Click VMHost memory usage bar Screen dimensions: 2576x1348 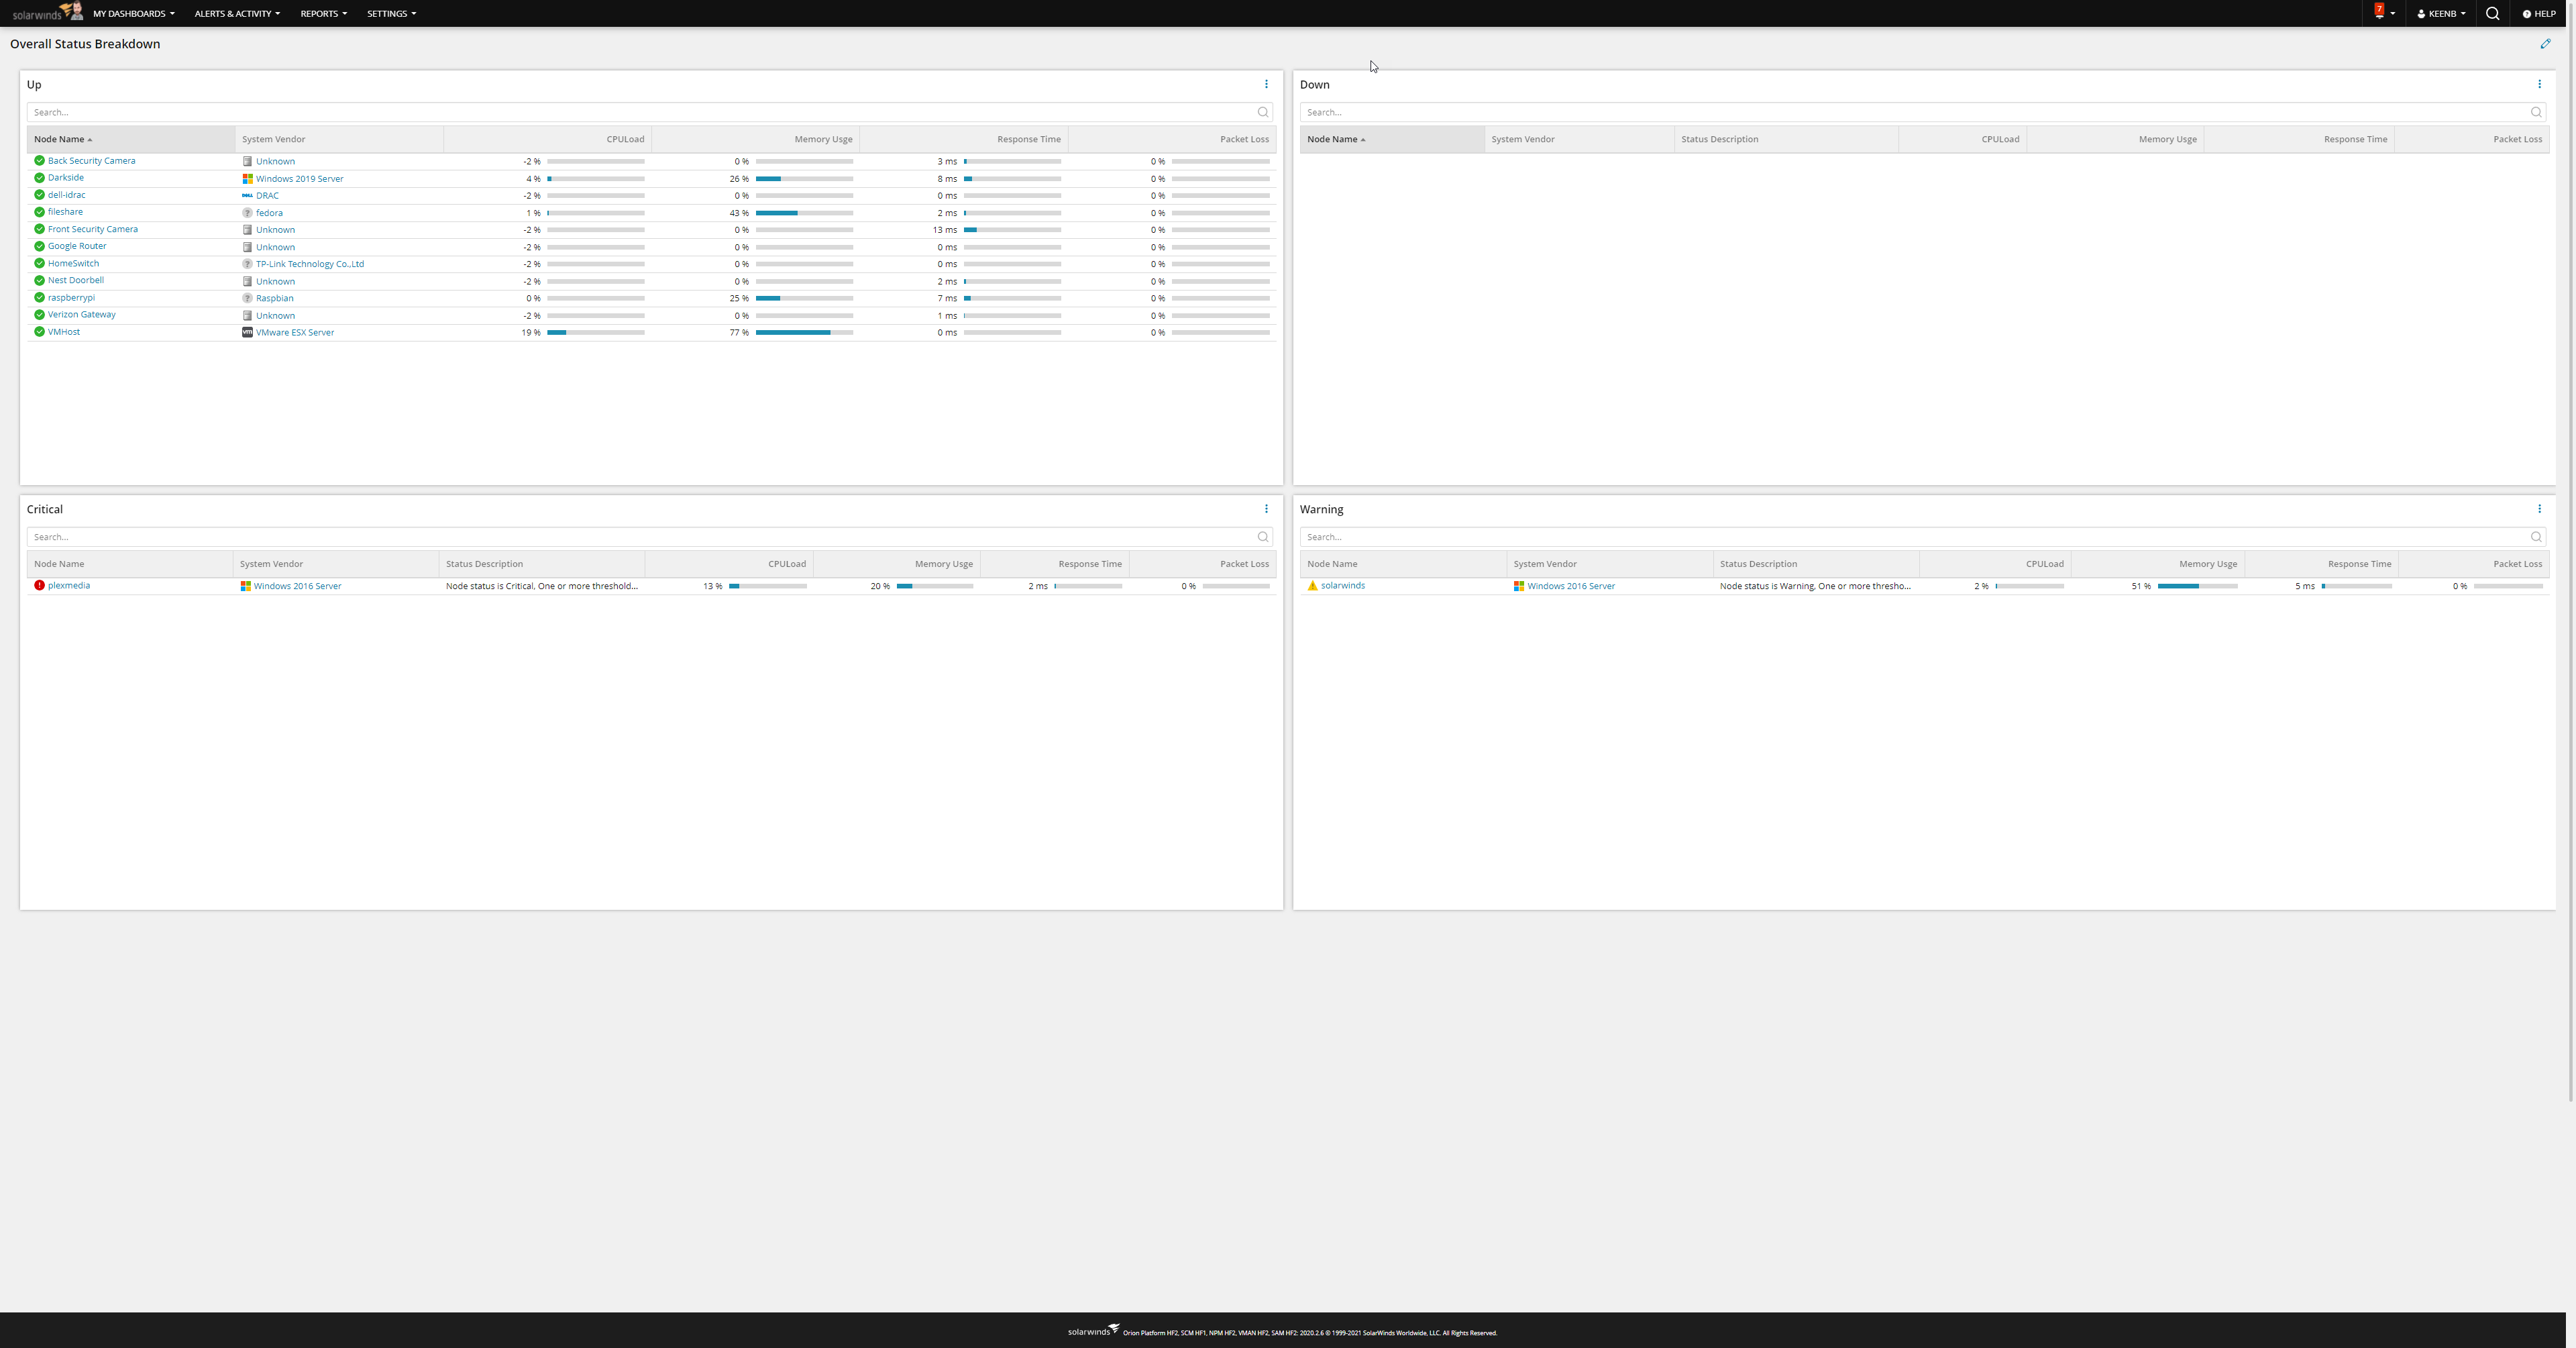pos(804,333)
